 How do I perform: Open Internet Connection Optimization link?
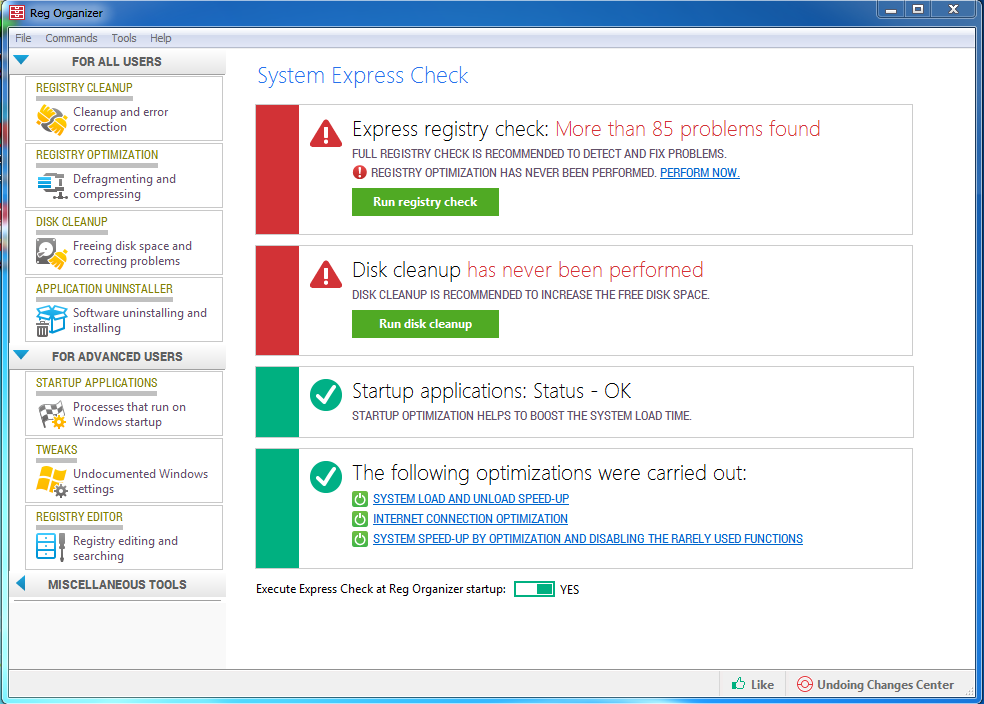(470, 519)
